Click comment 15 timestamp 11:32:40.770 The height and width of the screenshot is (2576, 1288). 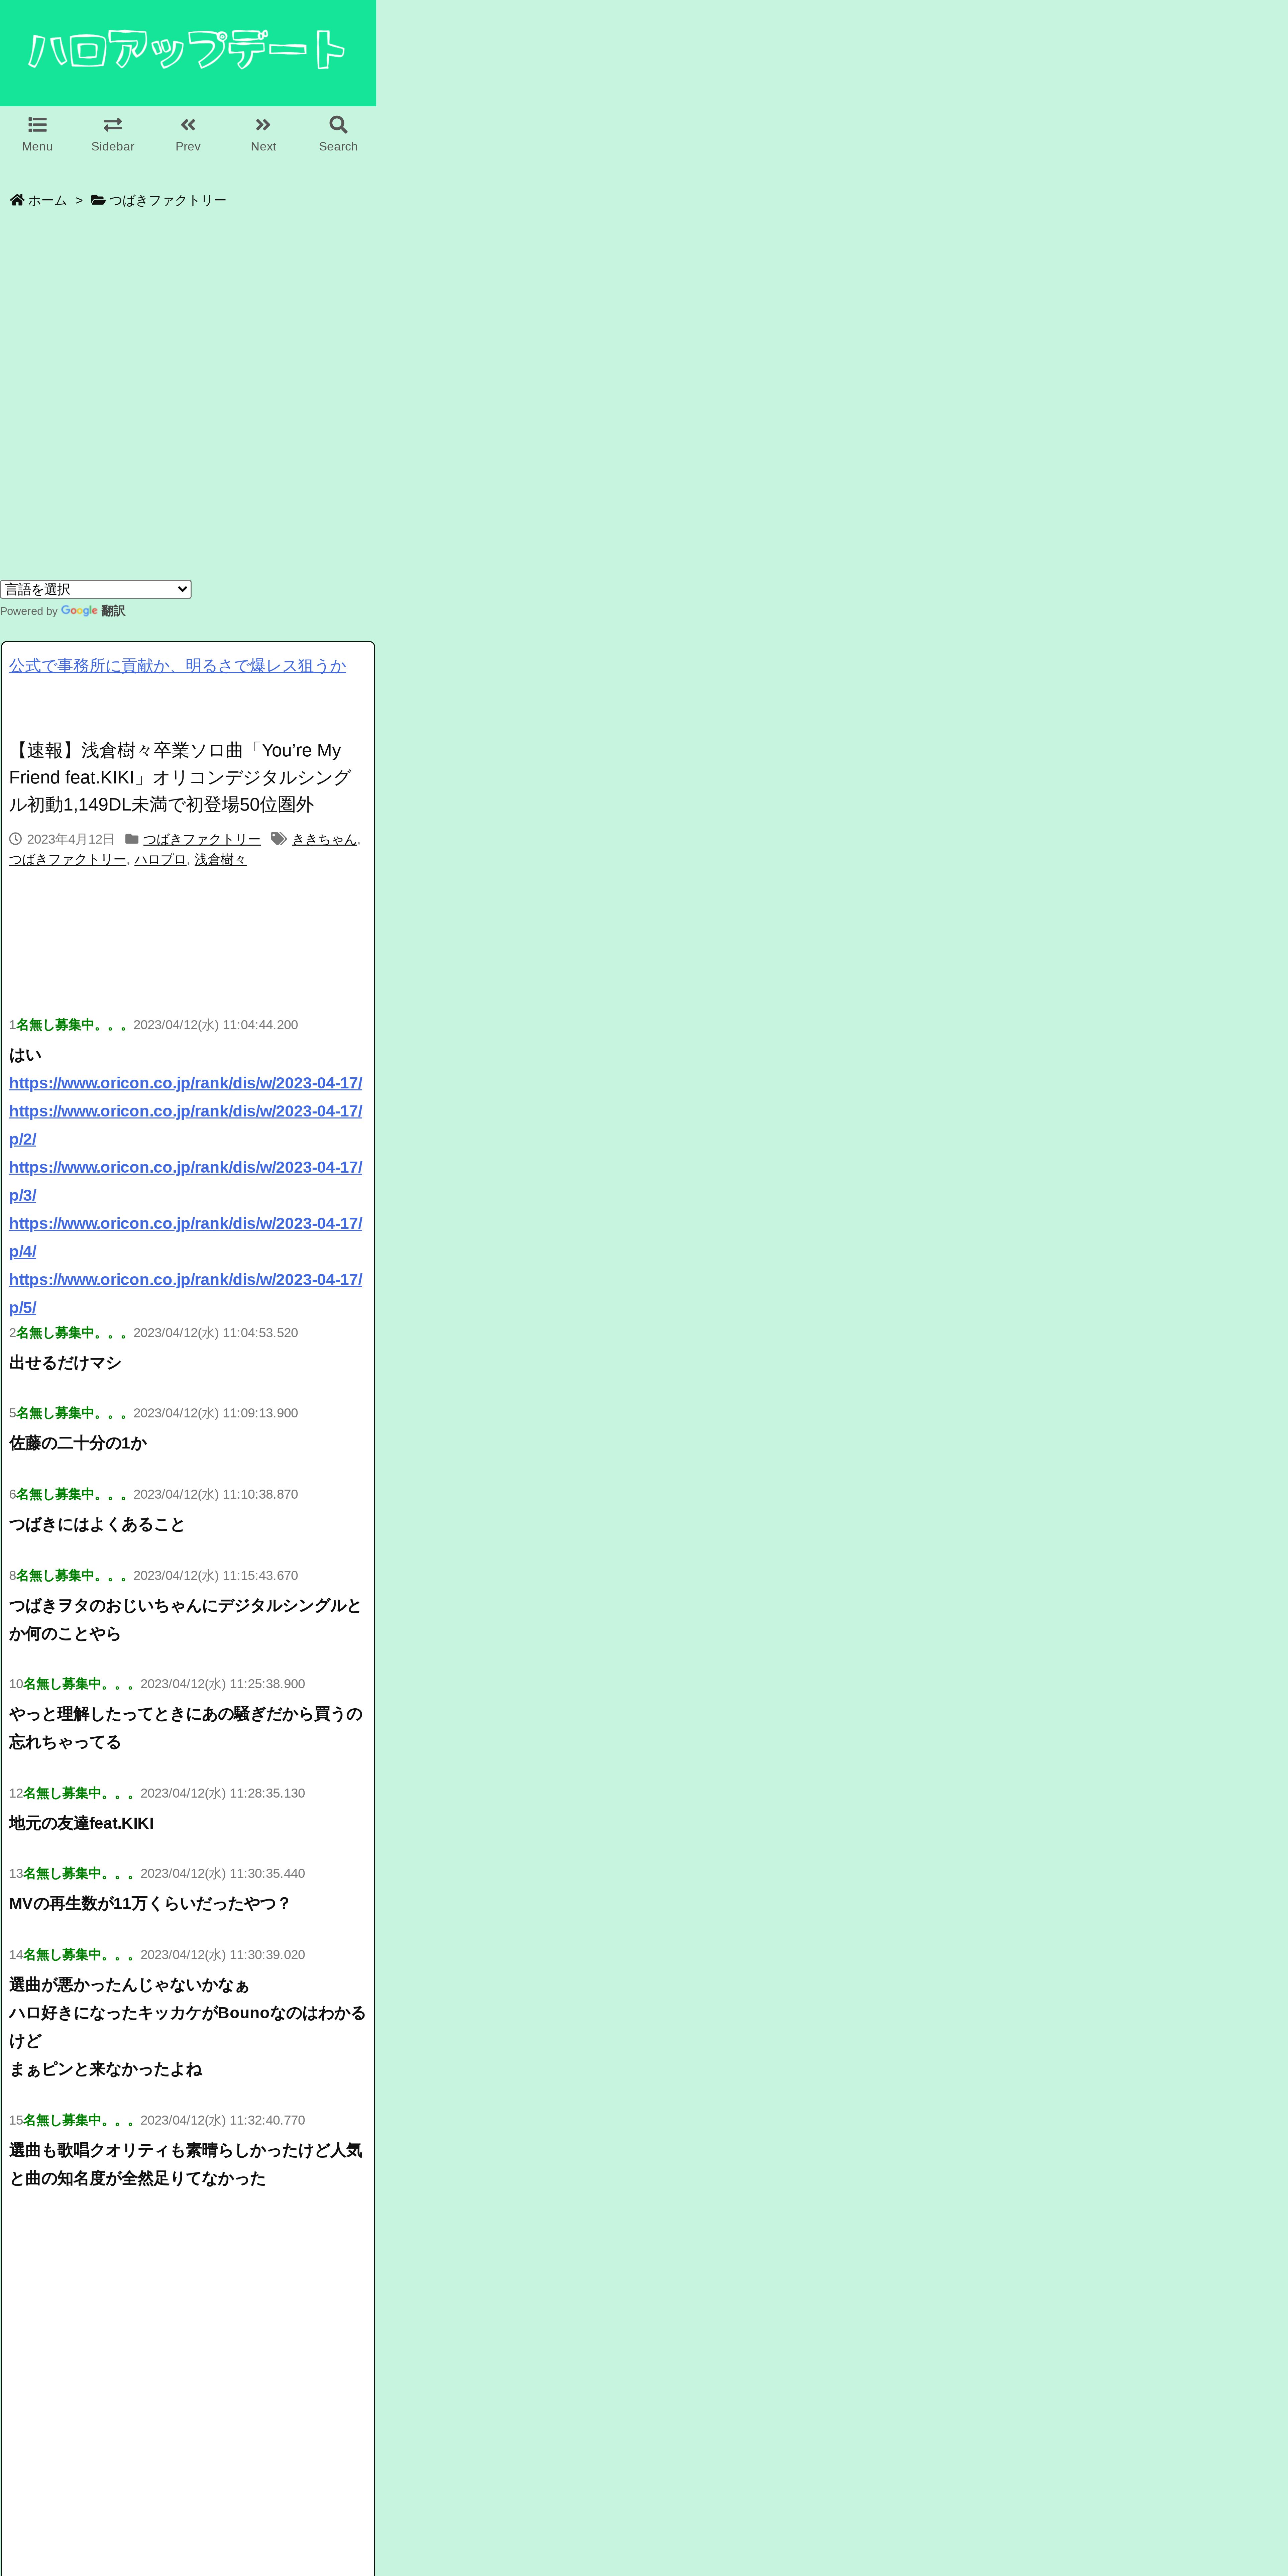click(x=222, y=2120)
